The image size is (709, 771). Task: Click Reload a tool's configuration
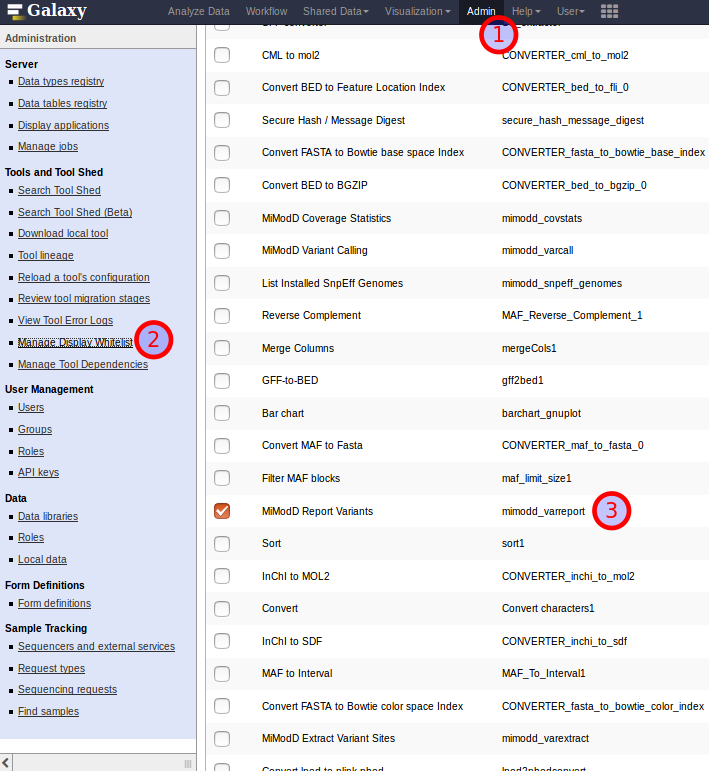84,277
